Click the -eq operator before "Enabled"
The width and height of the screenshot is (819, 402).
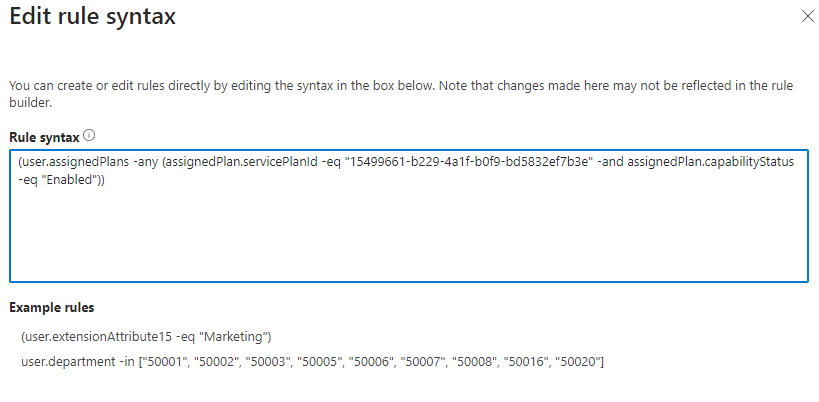[30, 180]
